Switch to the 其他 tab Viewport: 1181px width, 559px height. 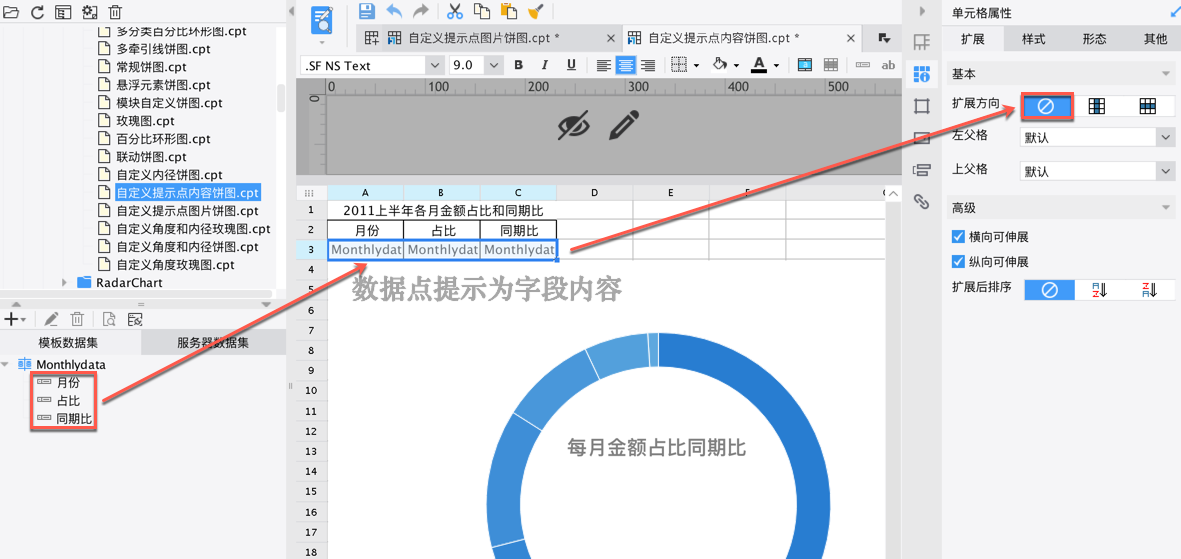1155,39
